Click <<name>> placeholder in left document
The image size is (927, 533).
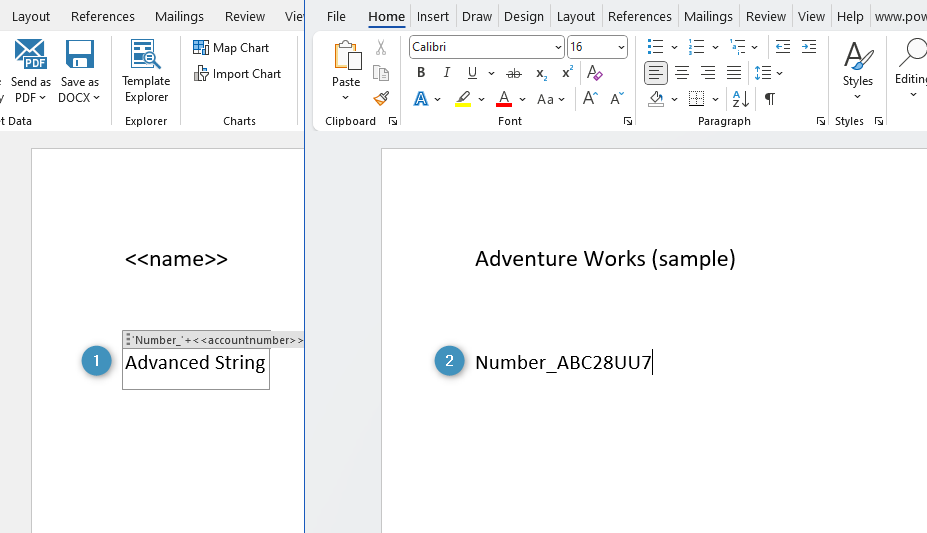(x=176, y=259)
